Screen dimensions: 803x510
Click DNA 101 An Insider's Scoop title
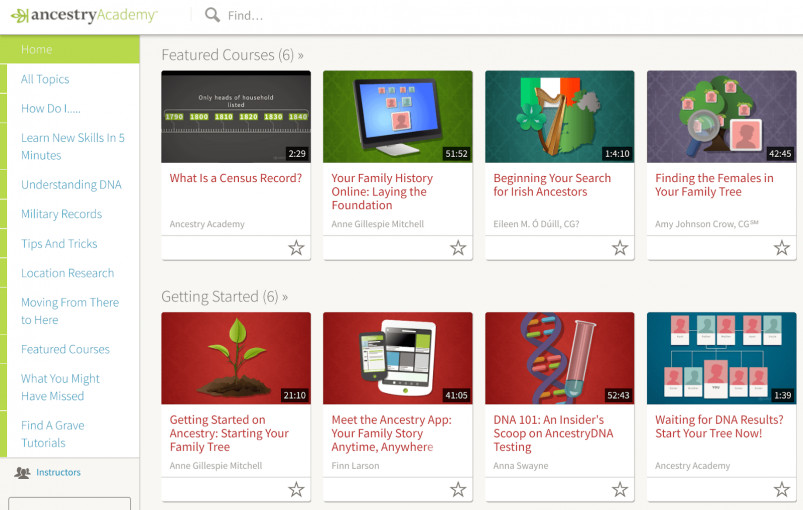(553, 433)
